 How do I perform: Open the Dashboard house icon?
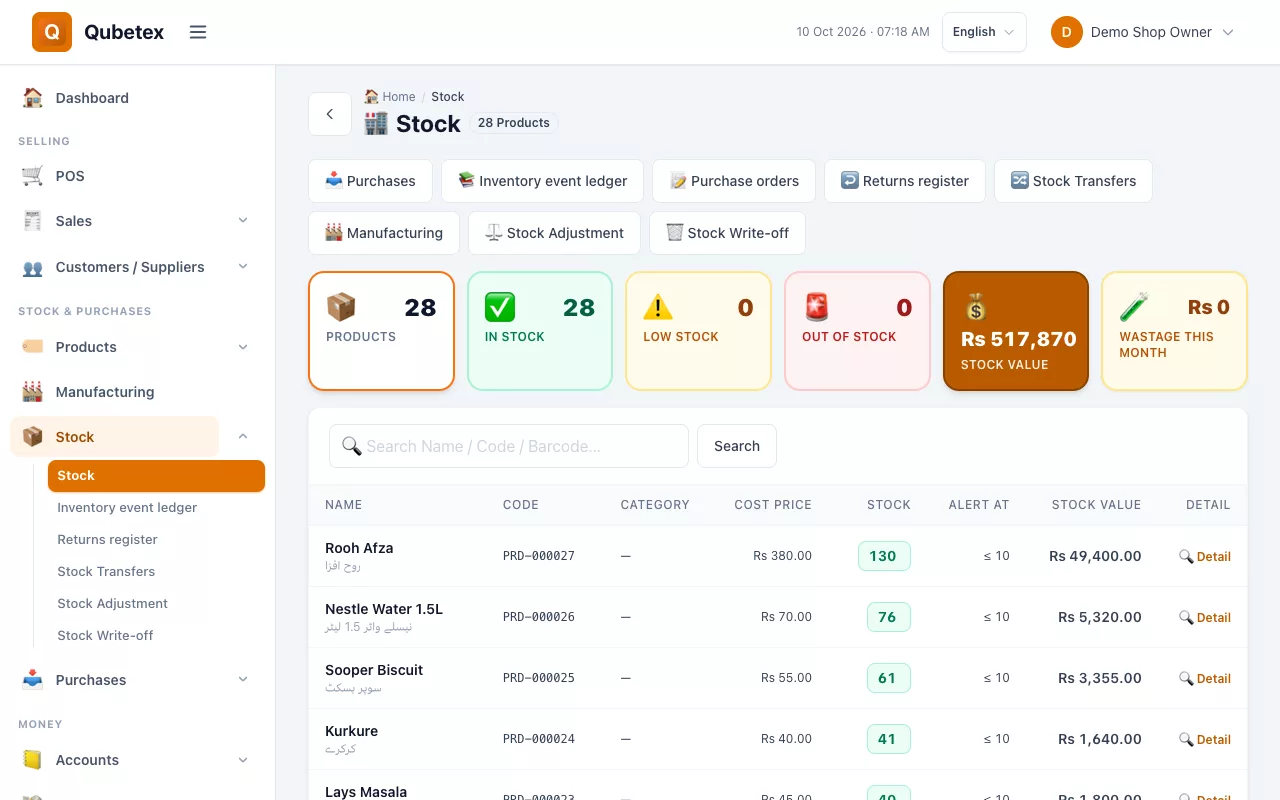point(33,98)
